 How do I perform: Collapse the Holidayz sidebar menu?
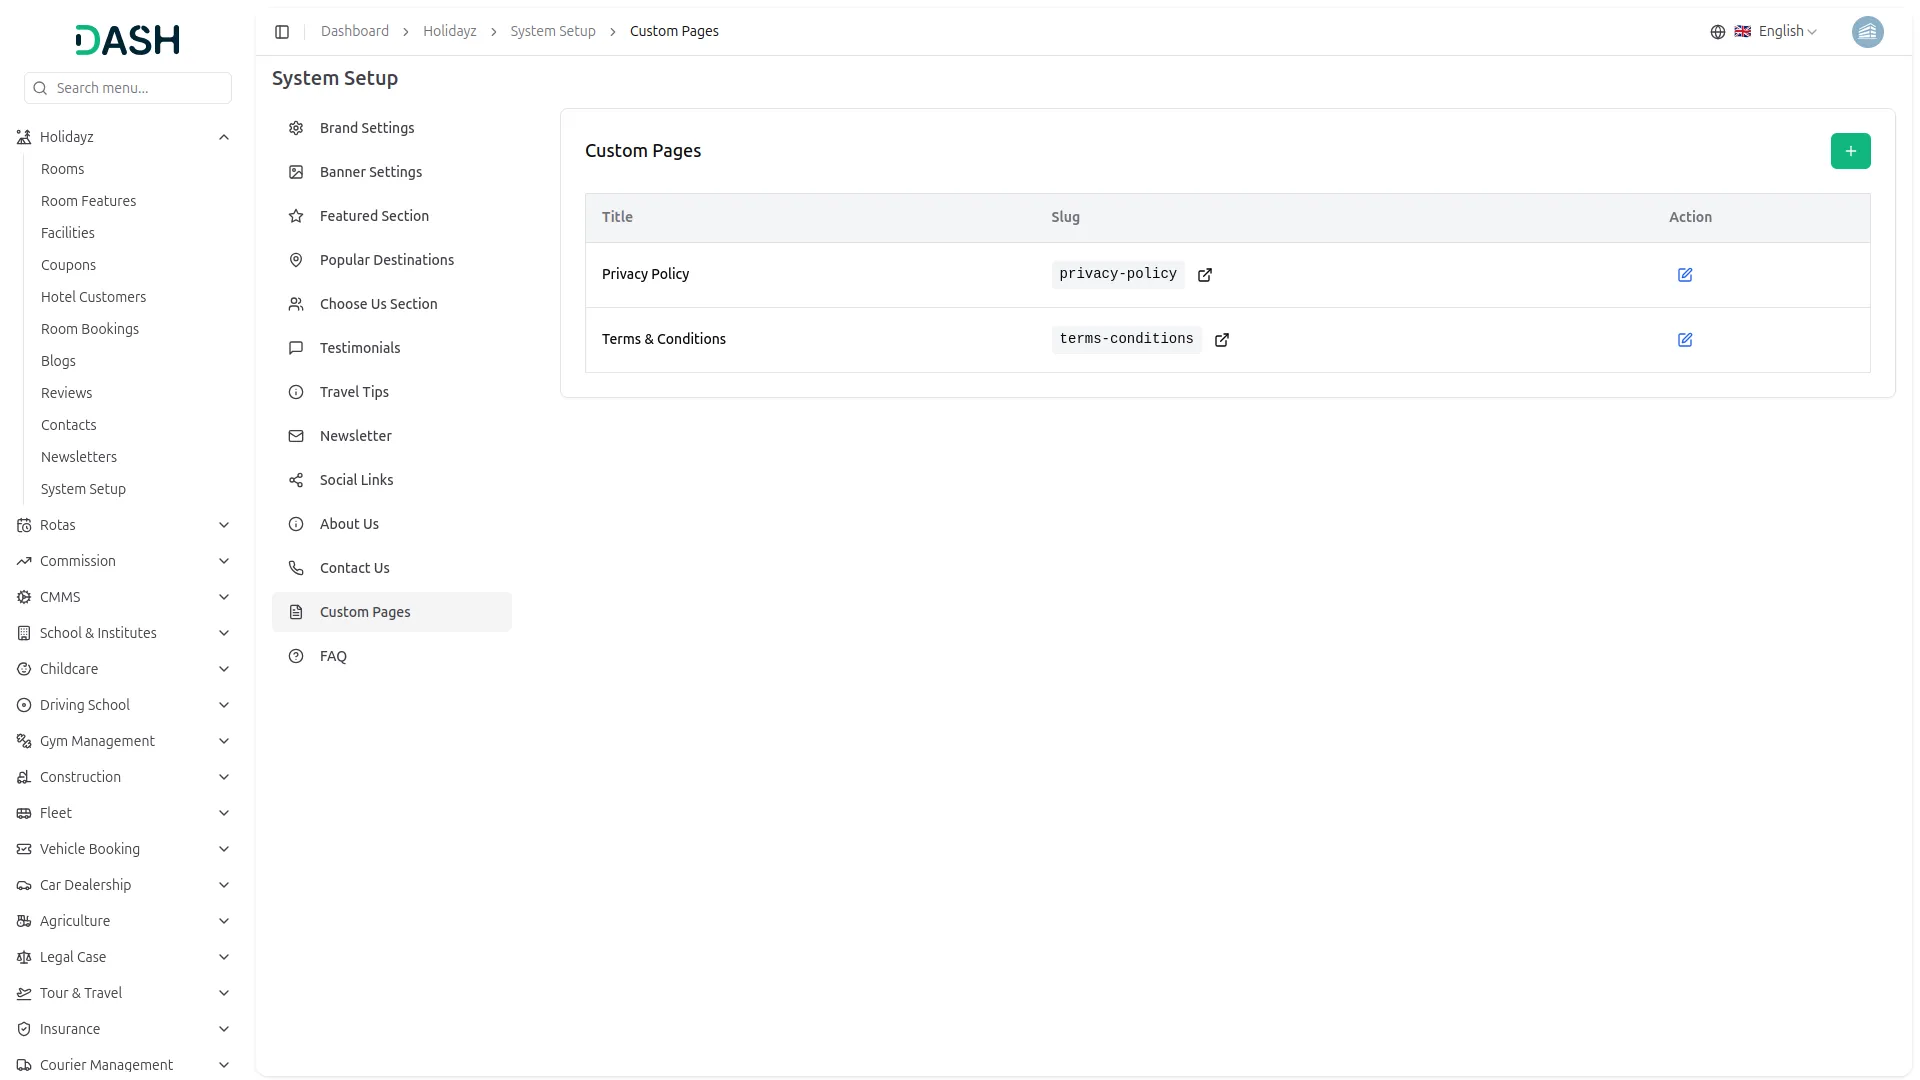tap(224, 137)
